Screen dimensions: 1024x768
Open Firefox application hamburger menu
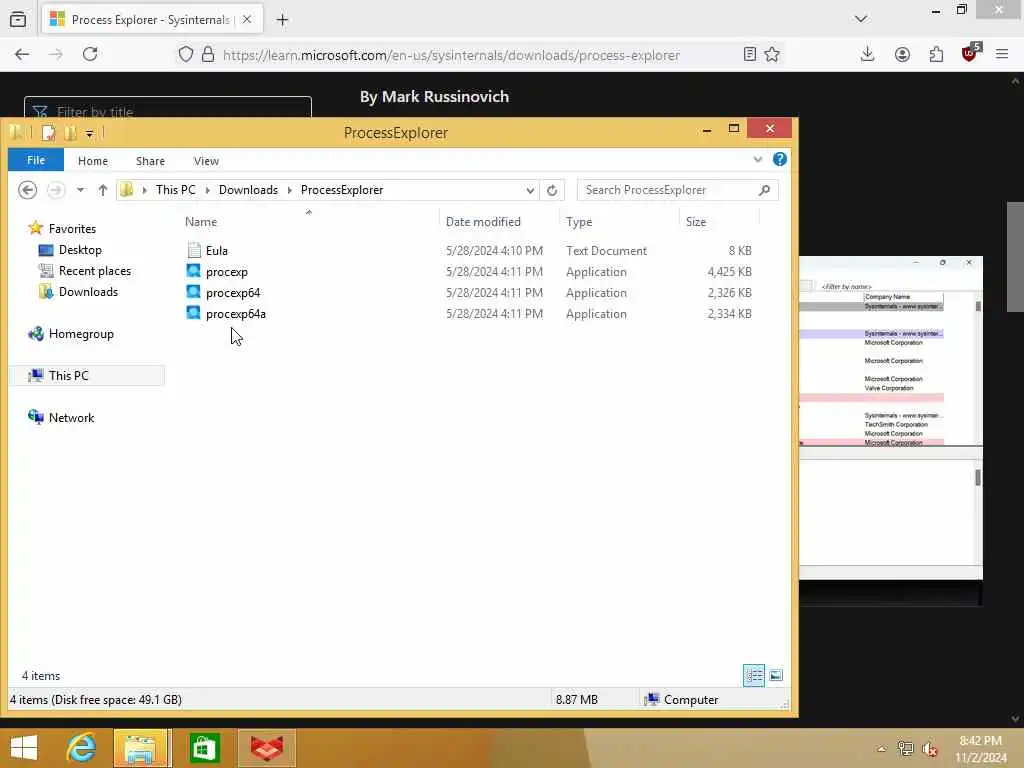1002,54
